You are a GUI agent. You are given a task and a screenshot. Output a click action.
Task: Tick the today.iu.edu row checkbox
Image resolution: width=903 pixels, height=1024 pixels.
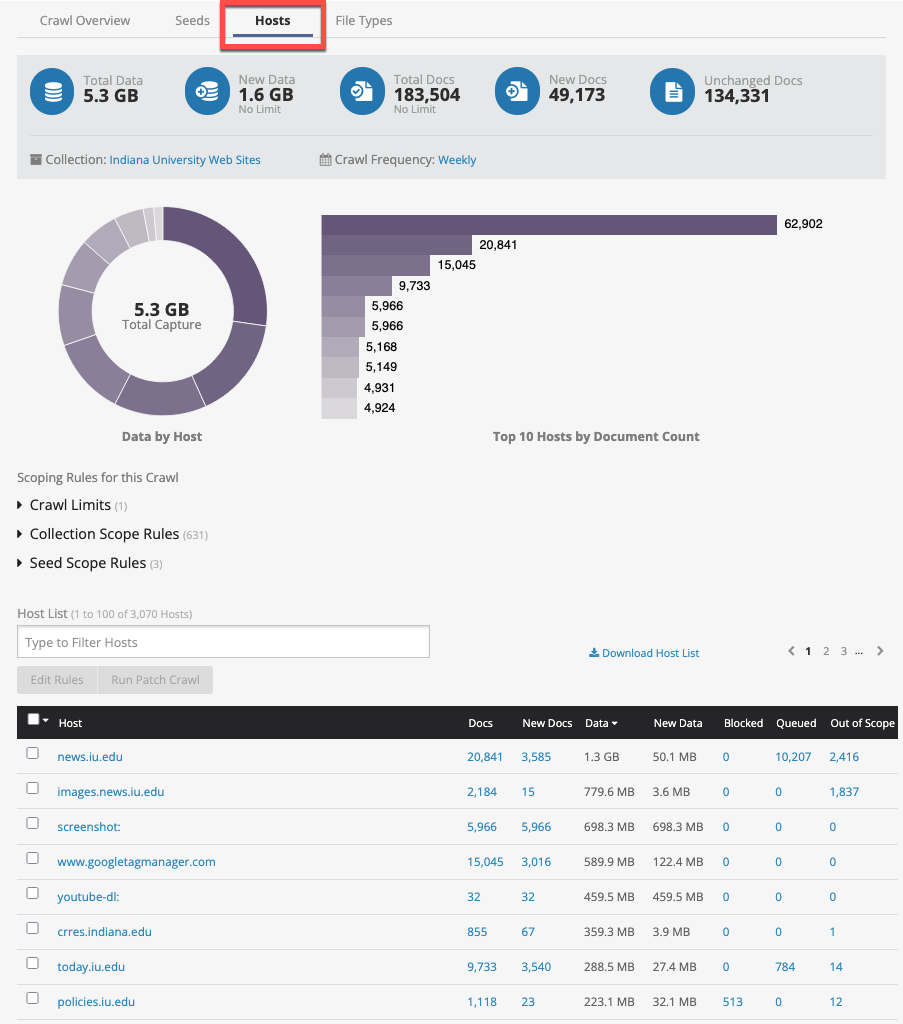33,963
